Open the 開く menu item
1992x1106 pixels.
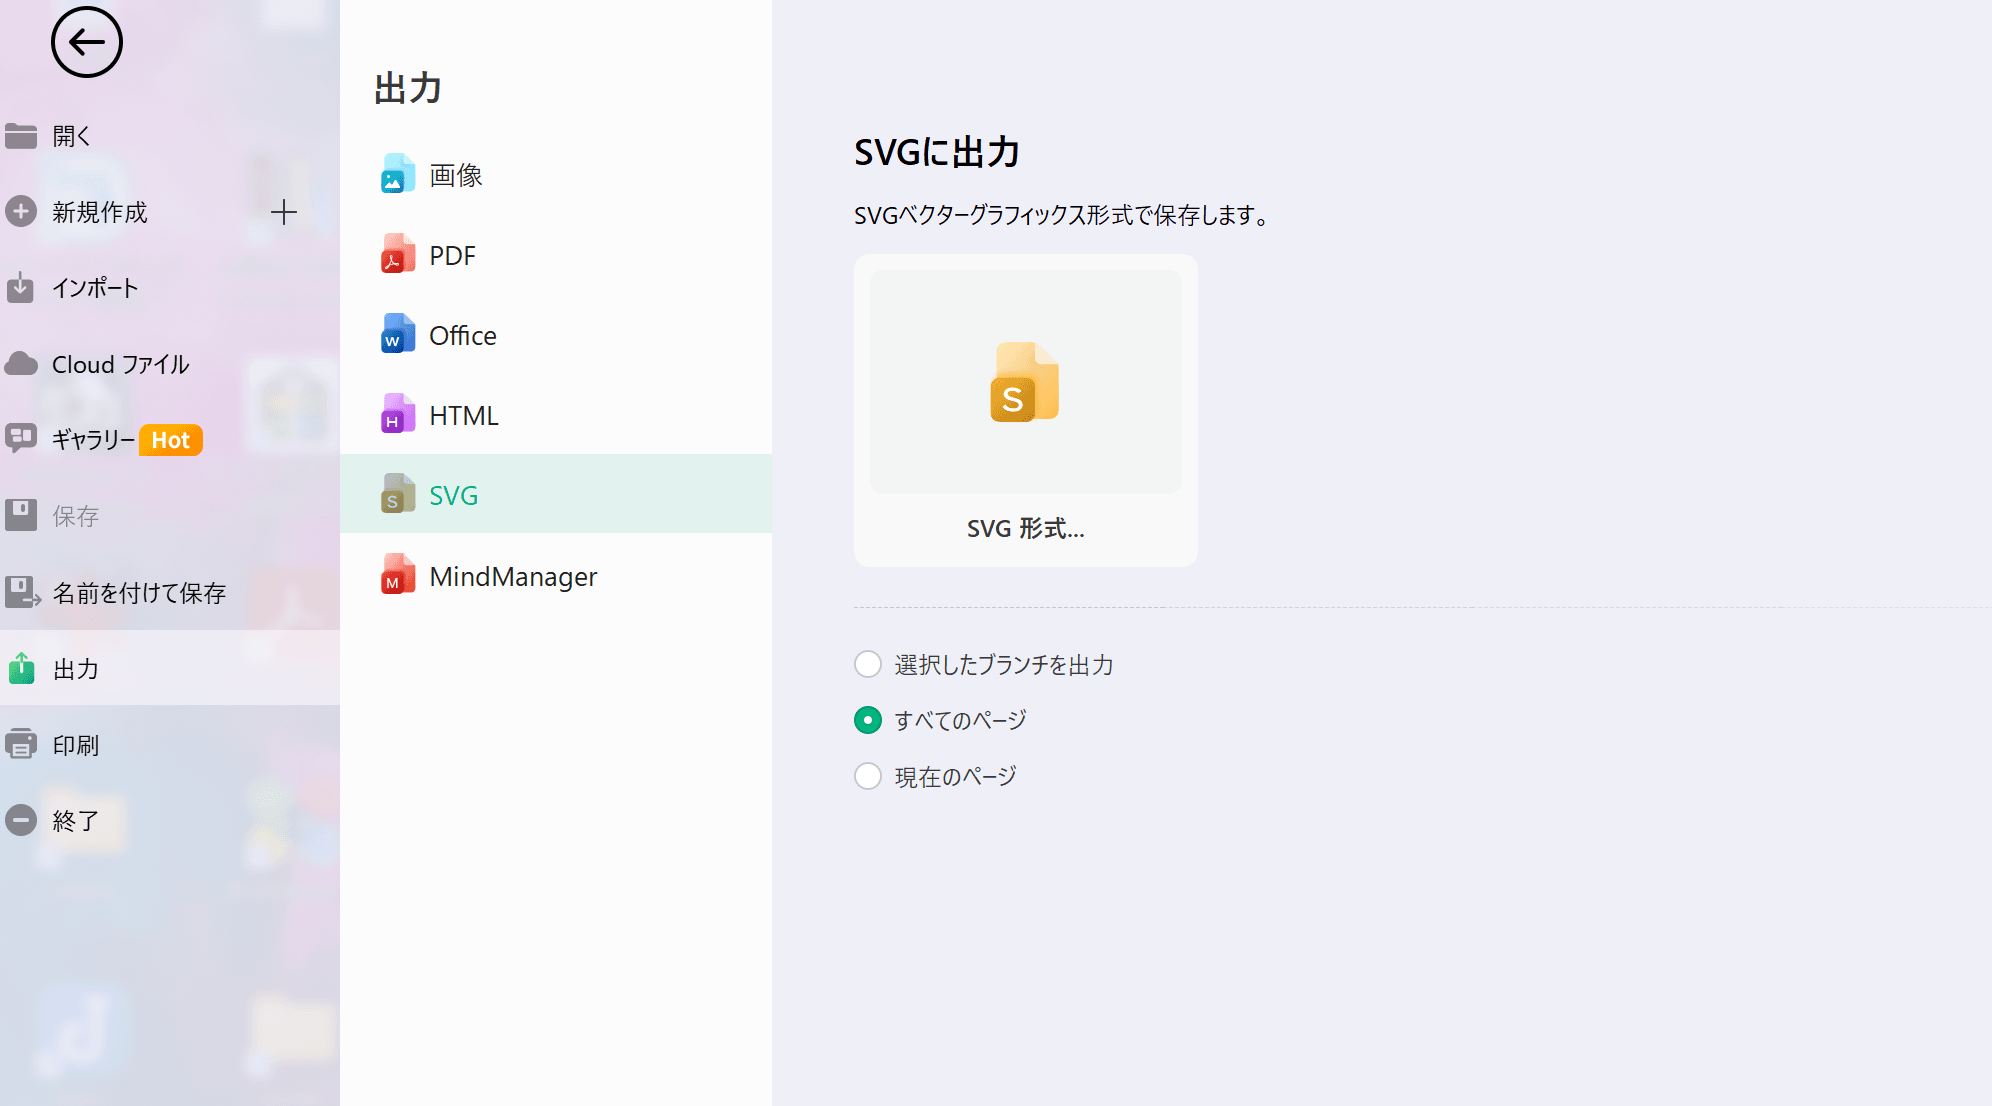[170, 136]
